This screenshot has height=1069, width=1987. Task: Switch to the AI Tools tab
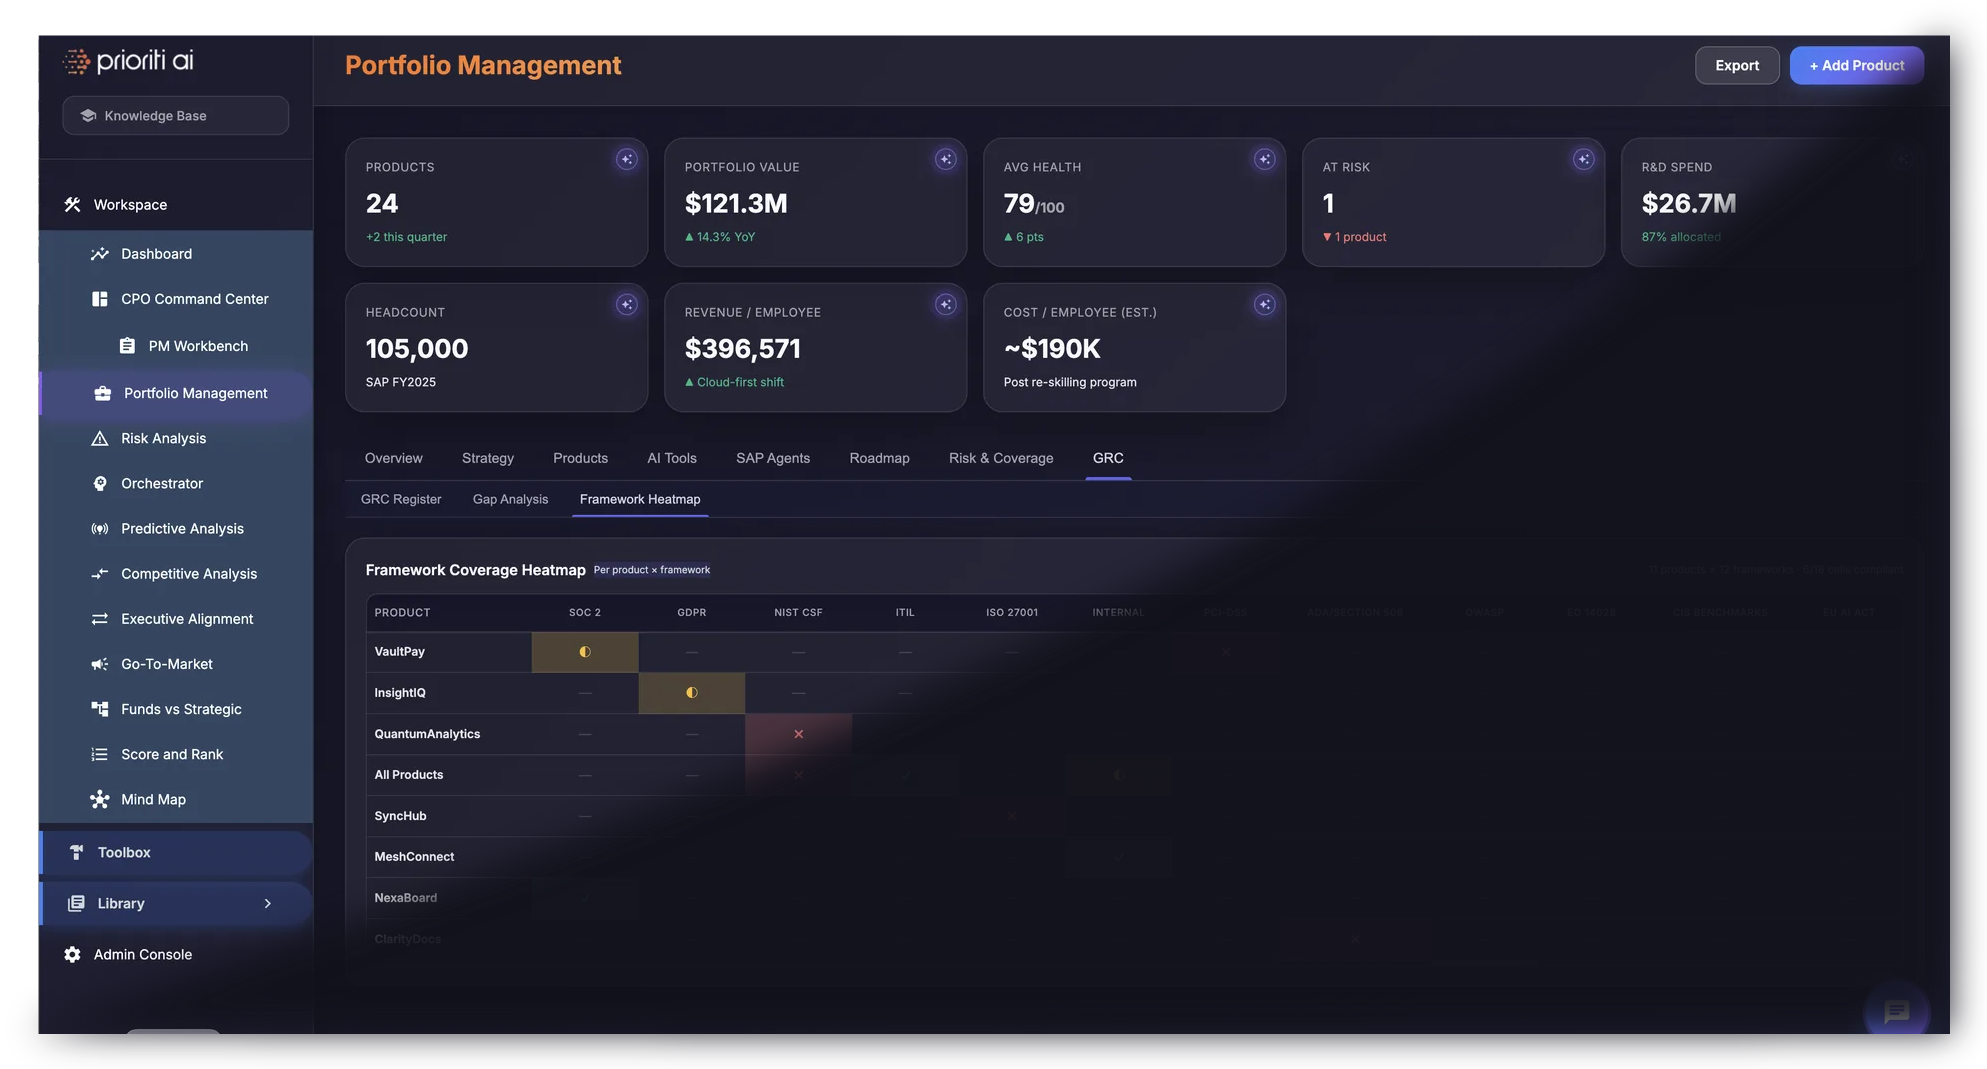(672, 458)
